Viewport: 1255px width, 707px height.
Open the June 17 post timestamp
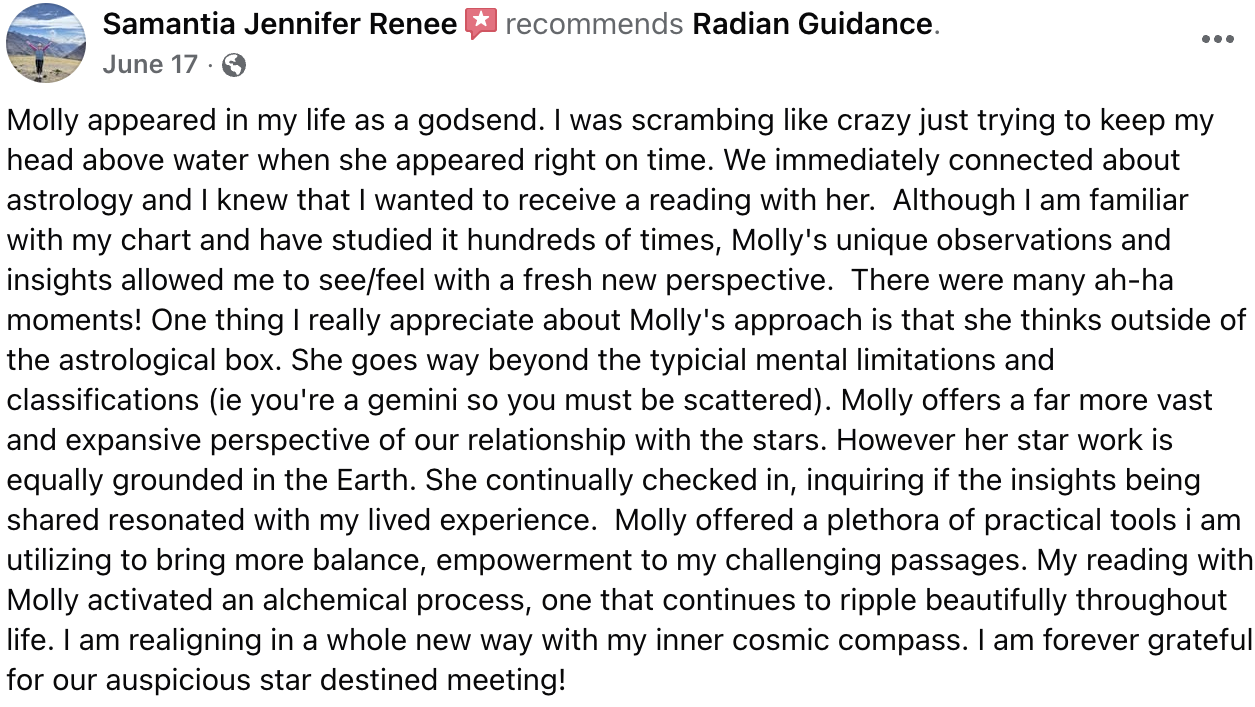click(150, 65)
